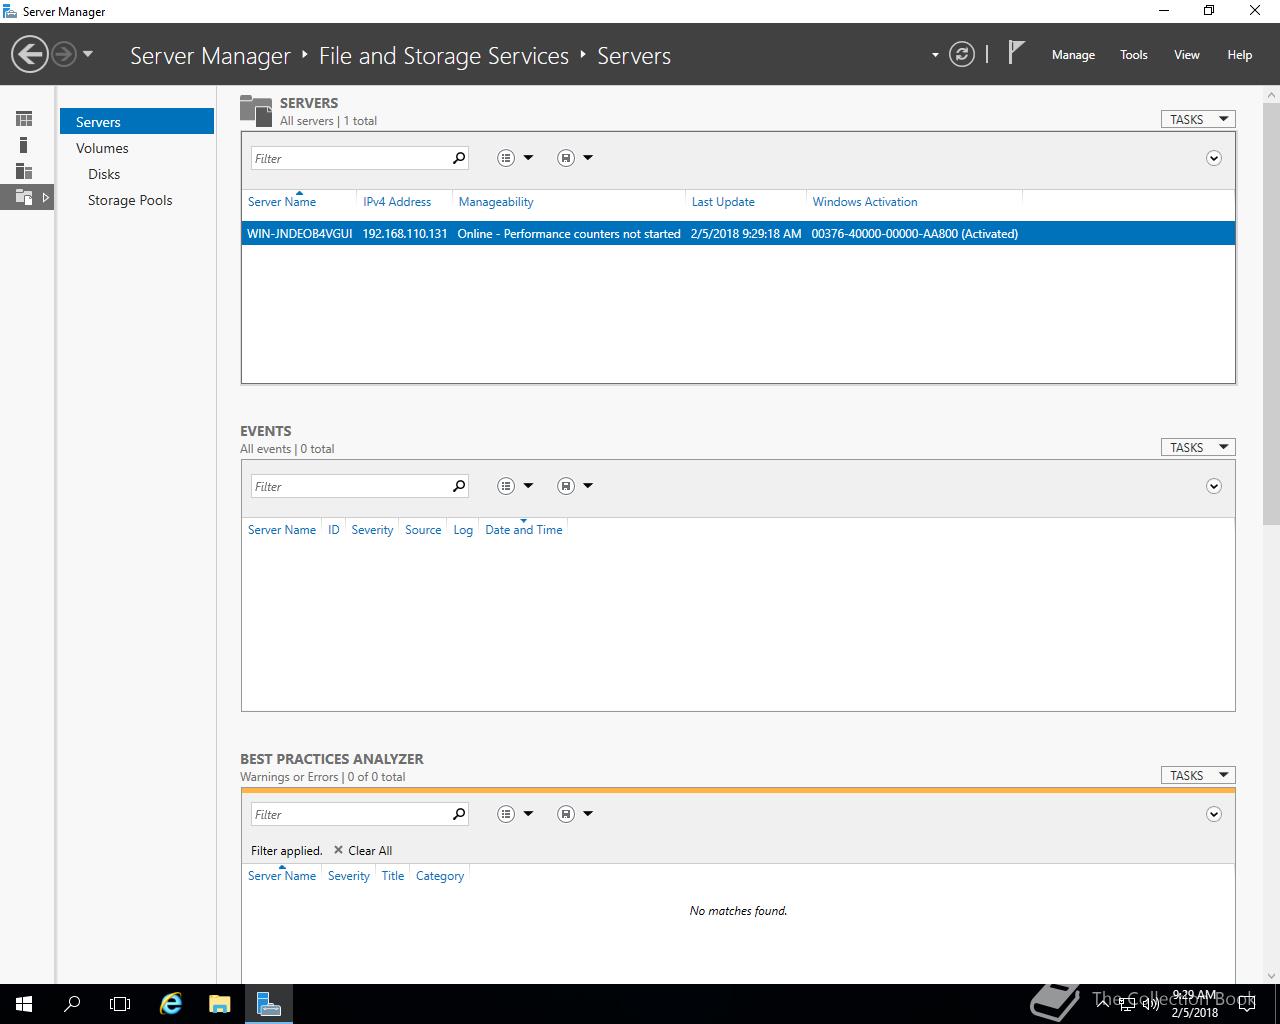Click the Events filter text box

point(348,486)
